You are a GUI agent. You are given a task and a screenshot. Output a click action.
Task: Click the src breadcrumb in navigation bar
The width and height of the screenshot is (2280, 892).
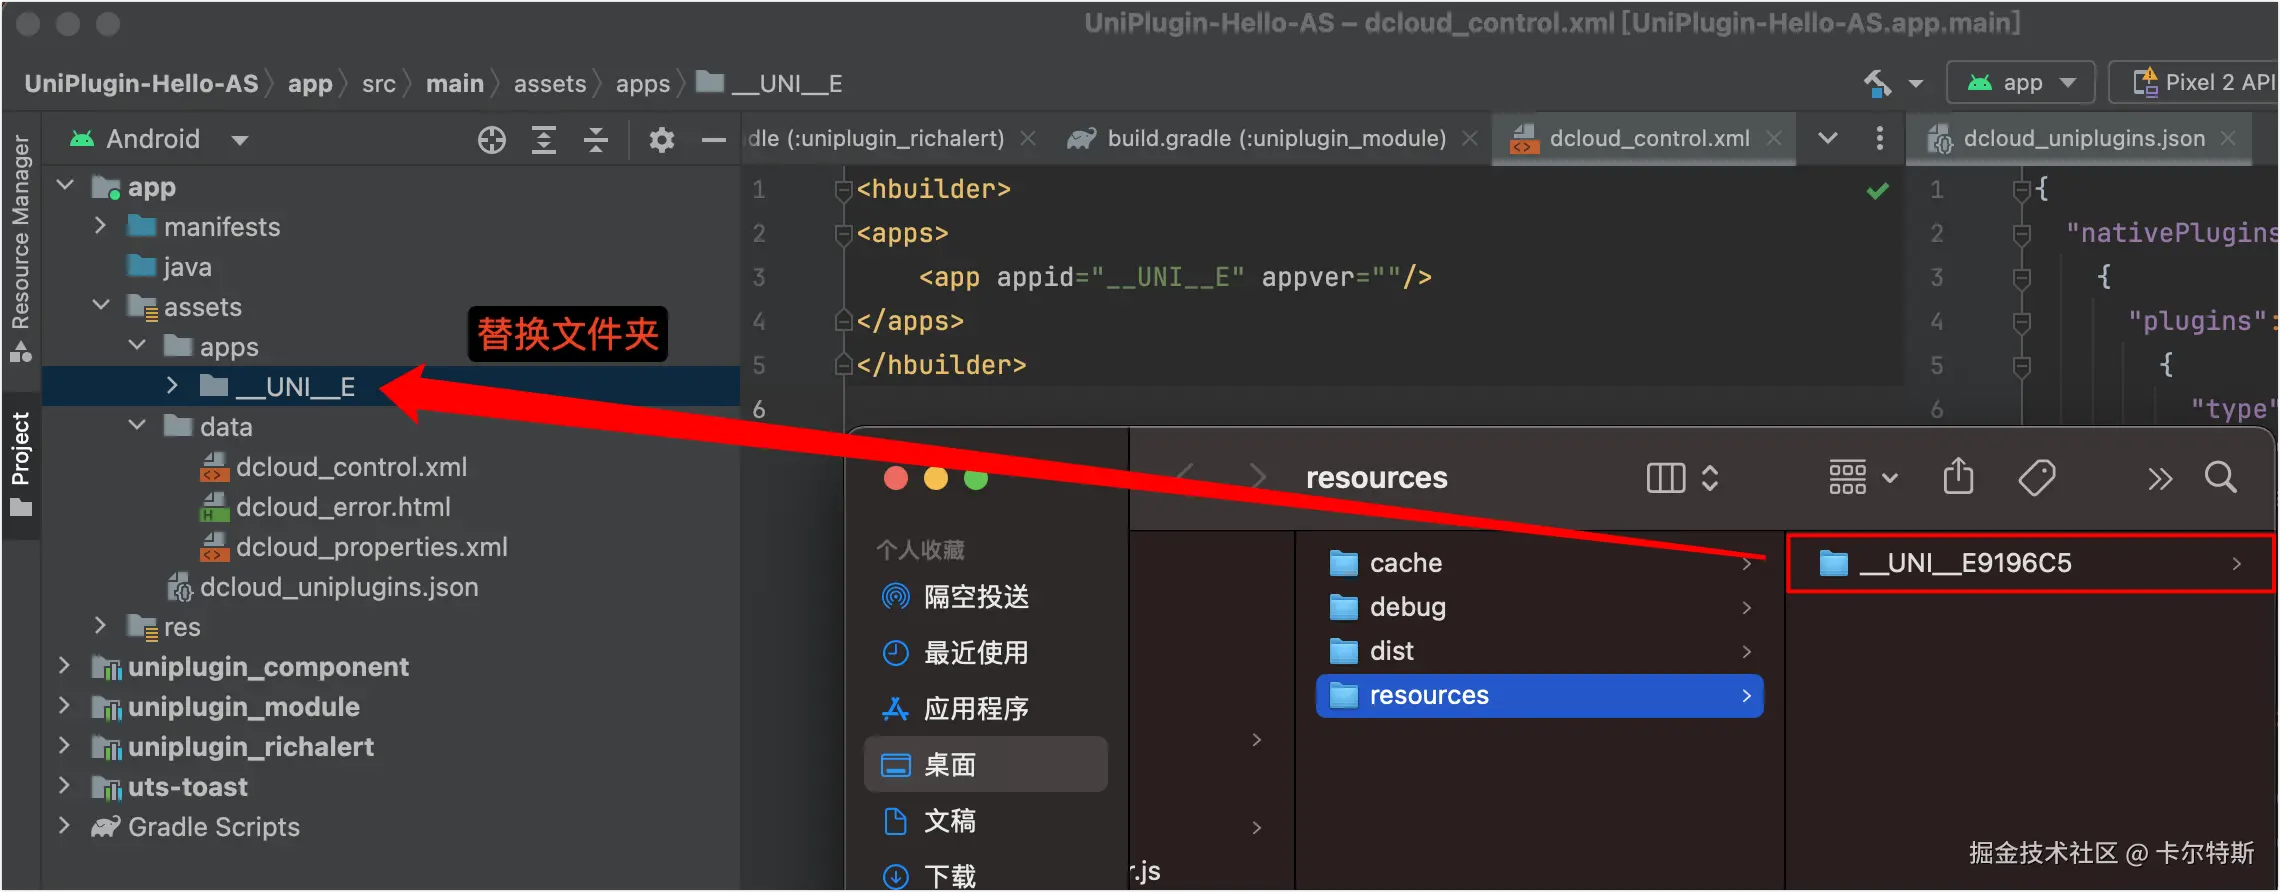[x=379, y=83]
